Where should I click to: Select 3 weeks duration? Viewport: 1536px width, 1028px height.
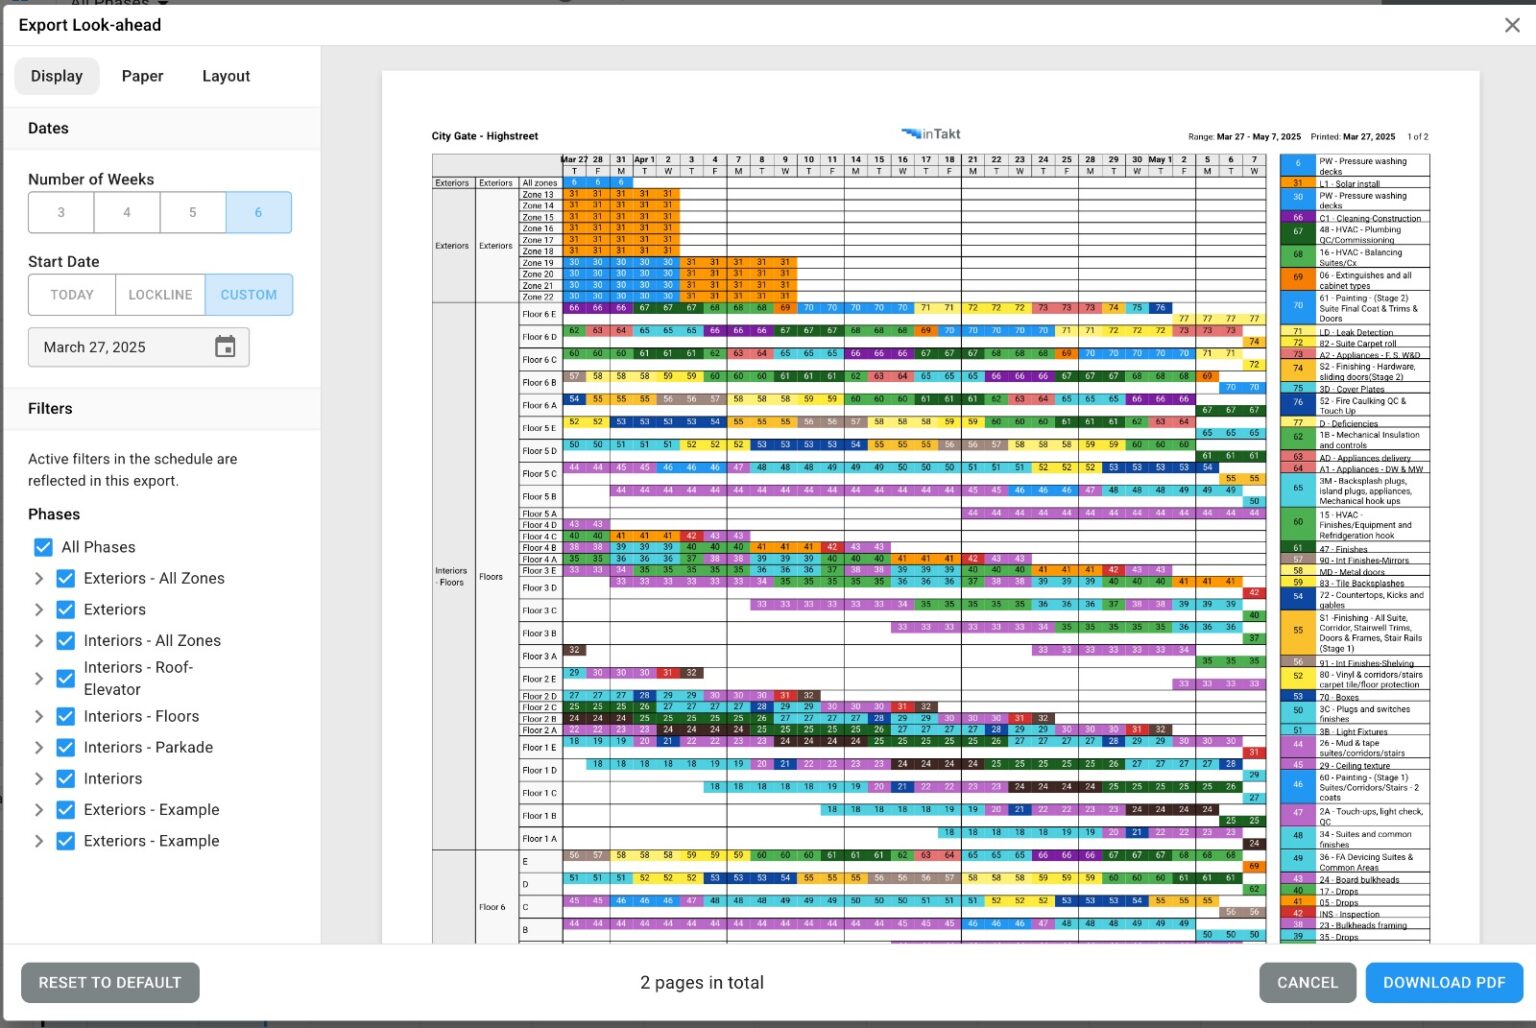click(60, 212)
